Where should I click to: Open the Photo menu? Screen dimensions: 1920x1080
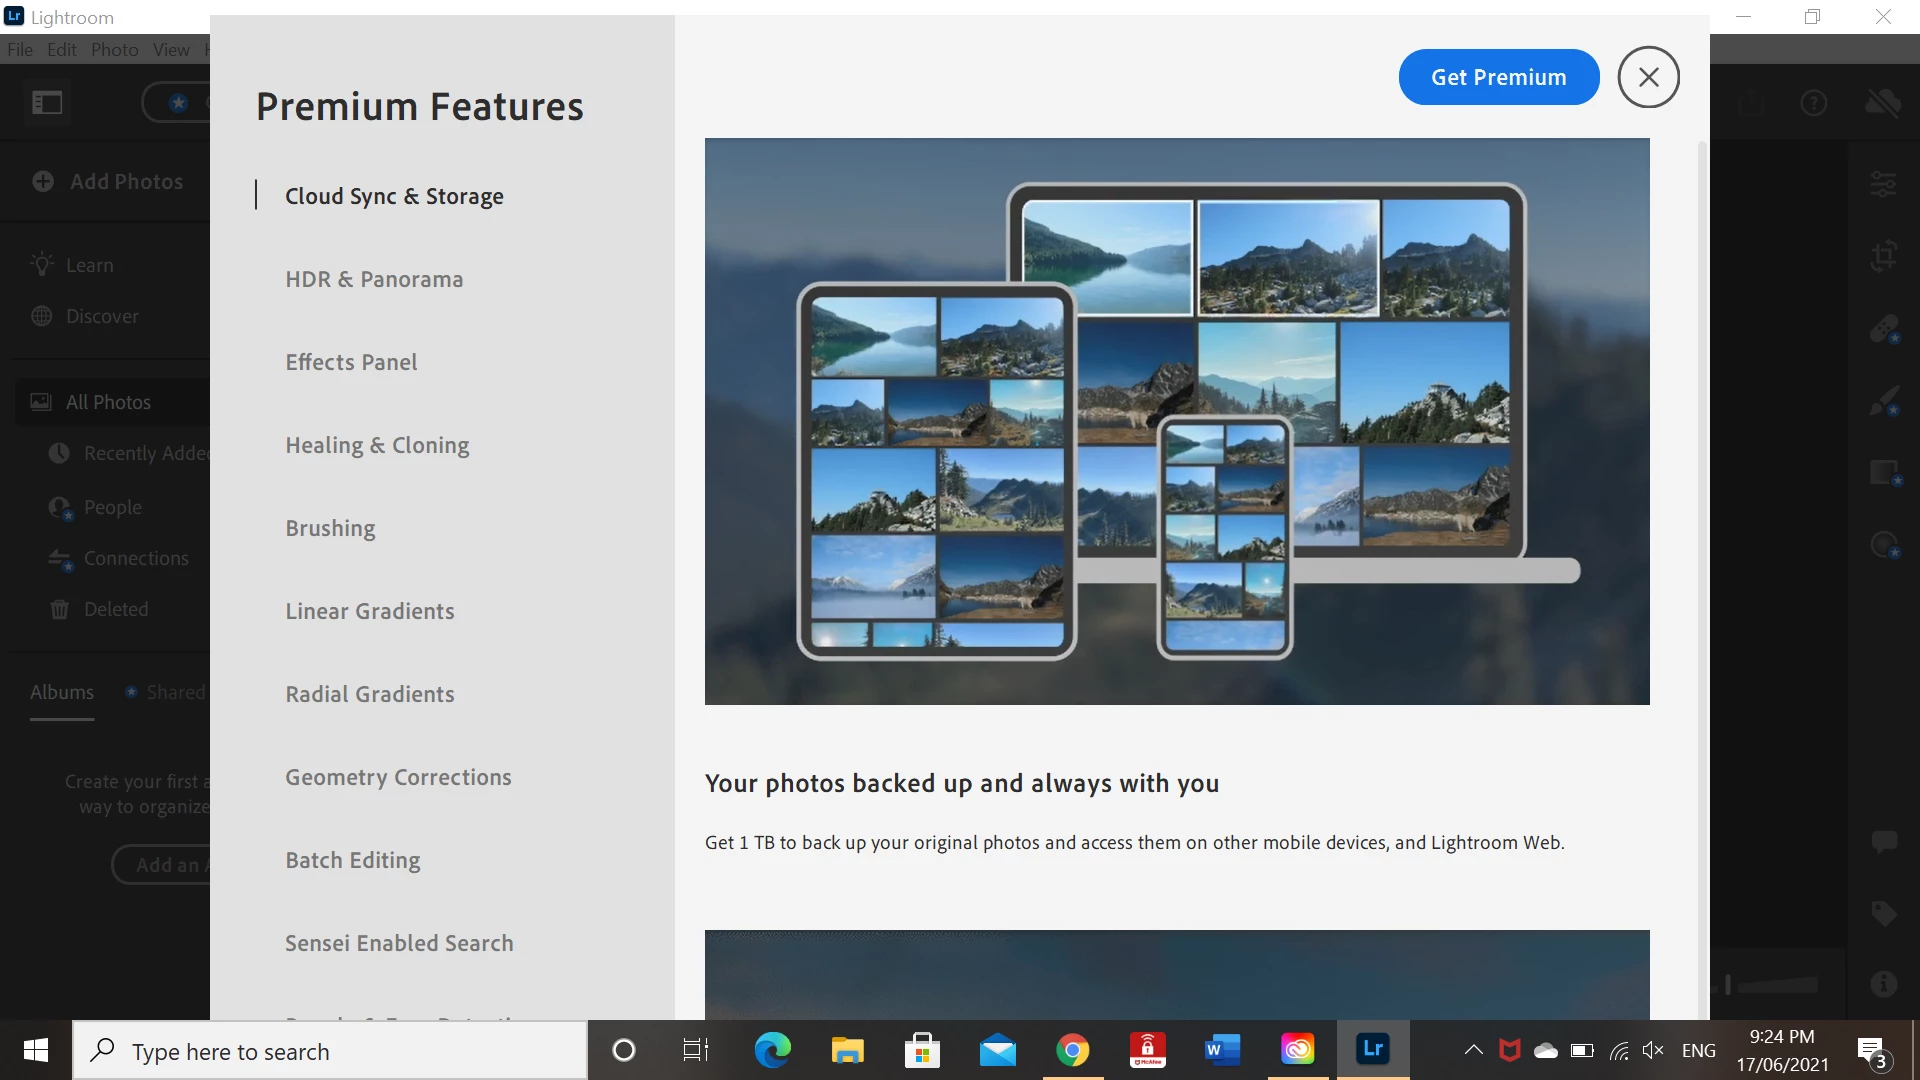click(x=114, y=49)
